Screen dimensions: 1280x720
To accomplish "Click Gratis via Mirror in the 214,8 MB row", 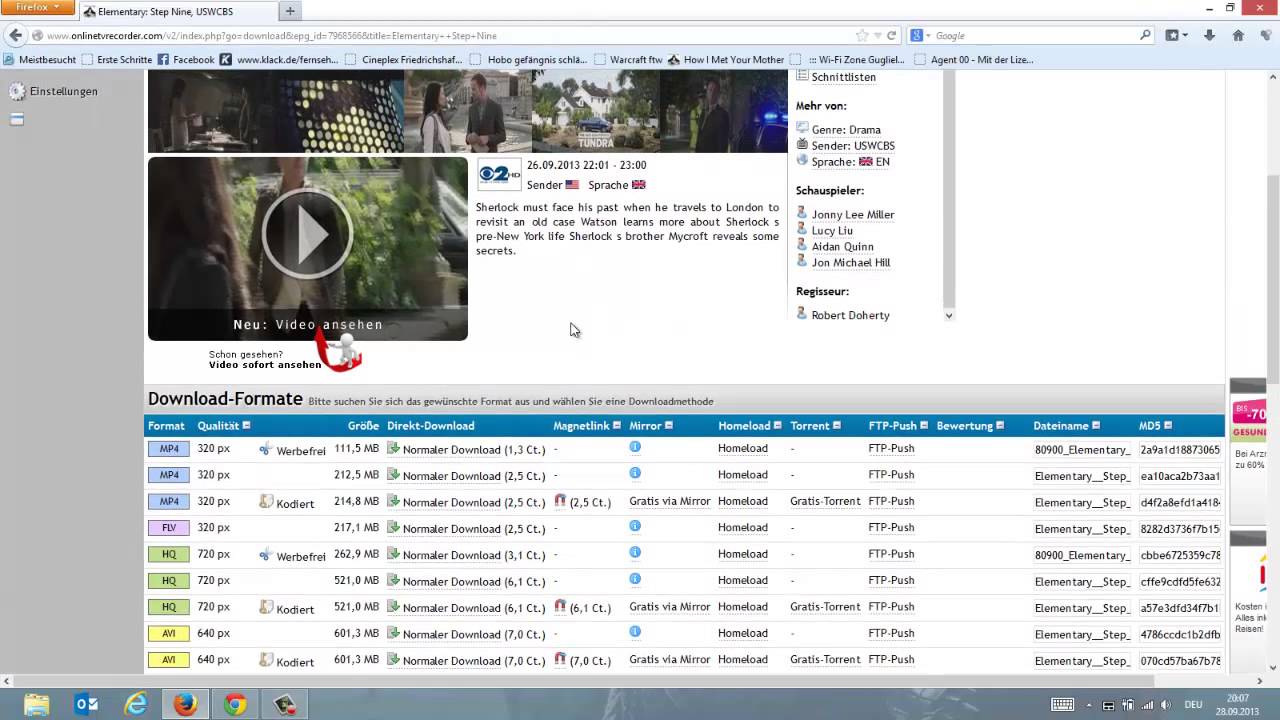I will click(670, 501).
